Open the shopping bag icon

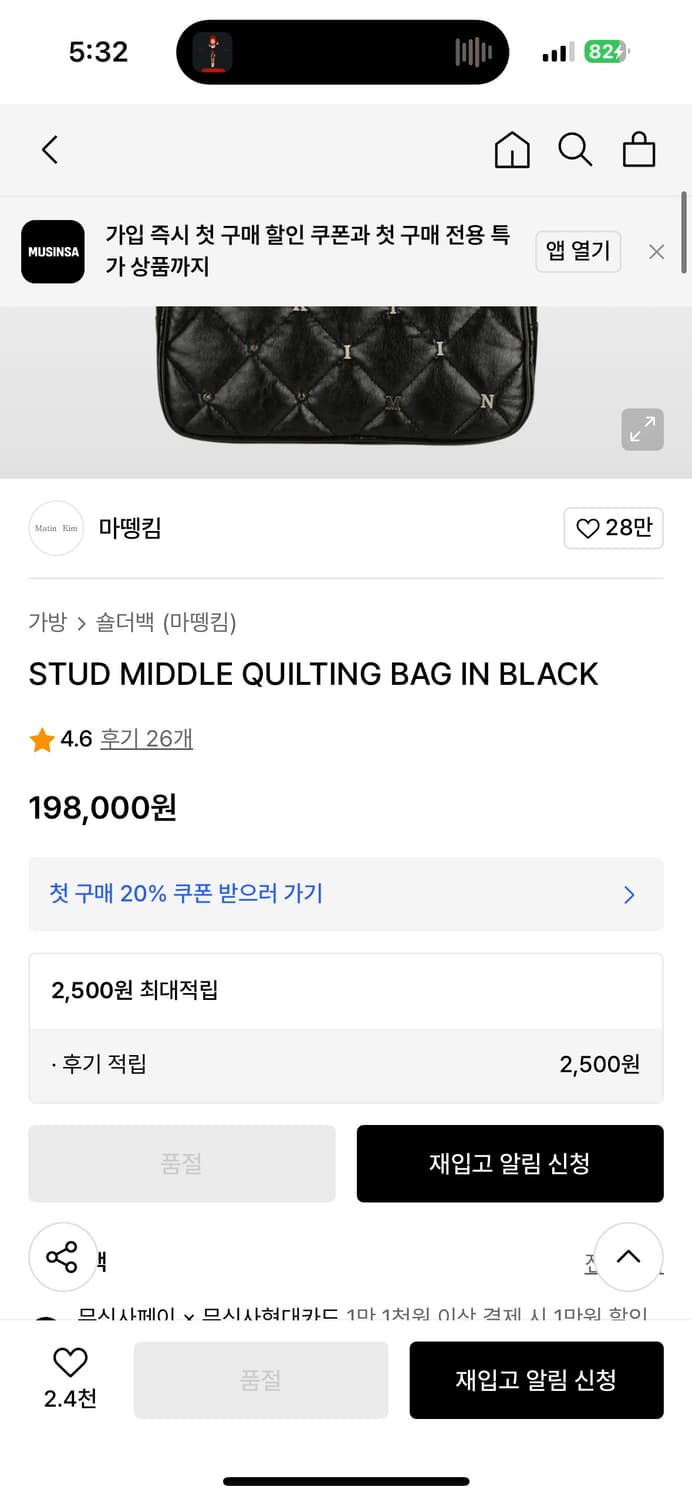click(x=639, y=149)
